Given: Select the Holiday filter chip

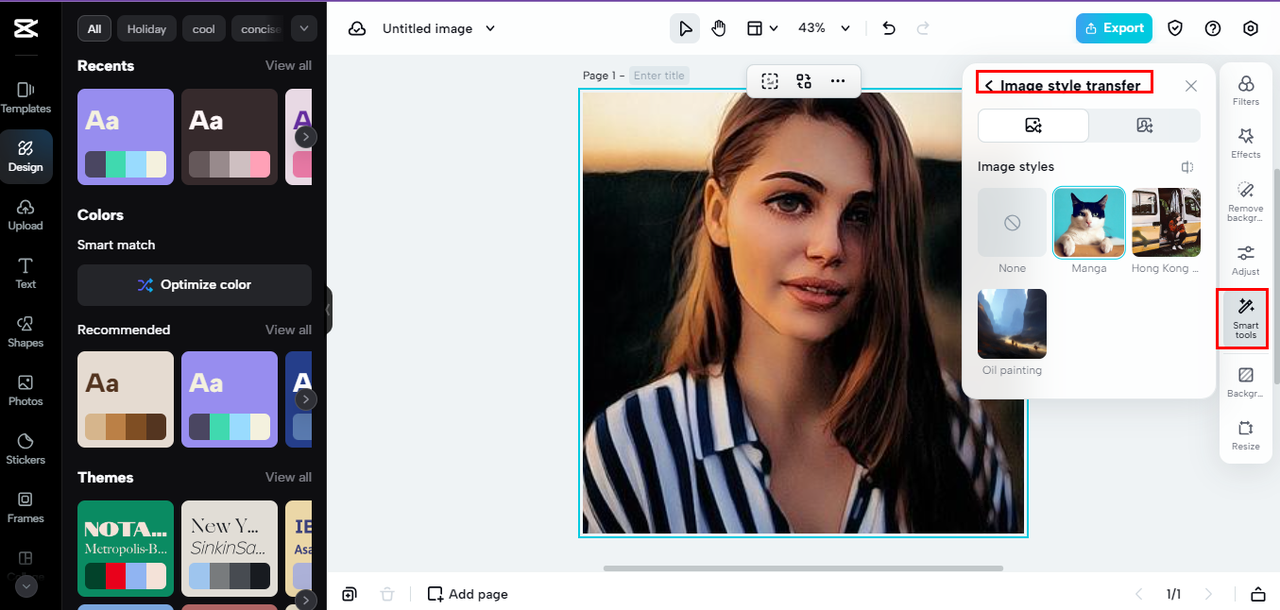Looking at the screenshot, I should pyautogui.click(x=147, y=29).
